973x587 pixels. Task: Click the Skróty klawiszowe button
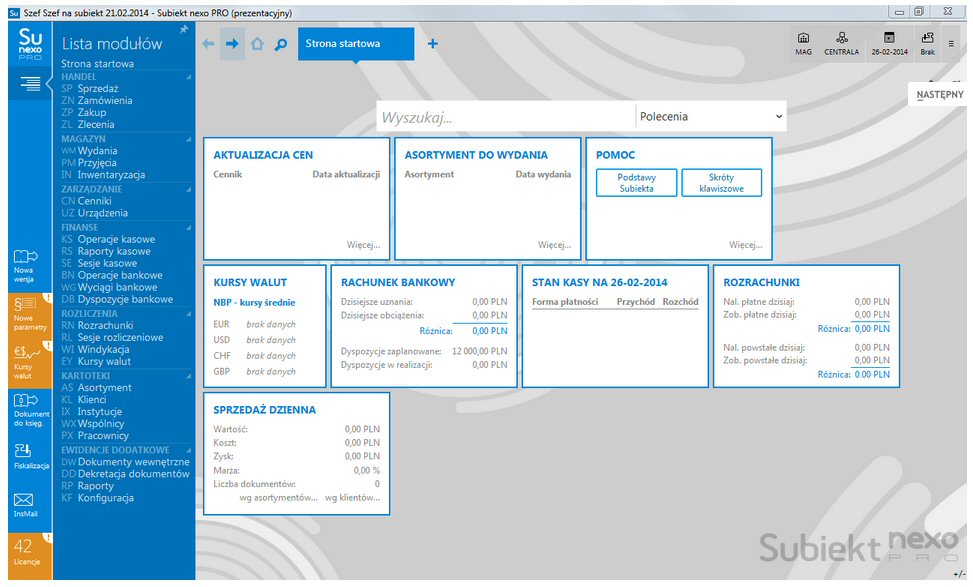tap(721, 183)
